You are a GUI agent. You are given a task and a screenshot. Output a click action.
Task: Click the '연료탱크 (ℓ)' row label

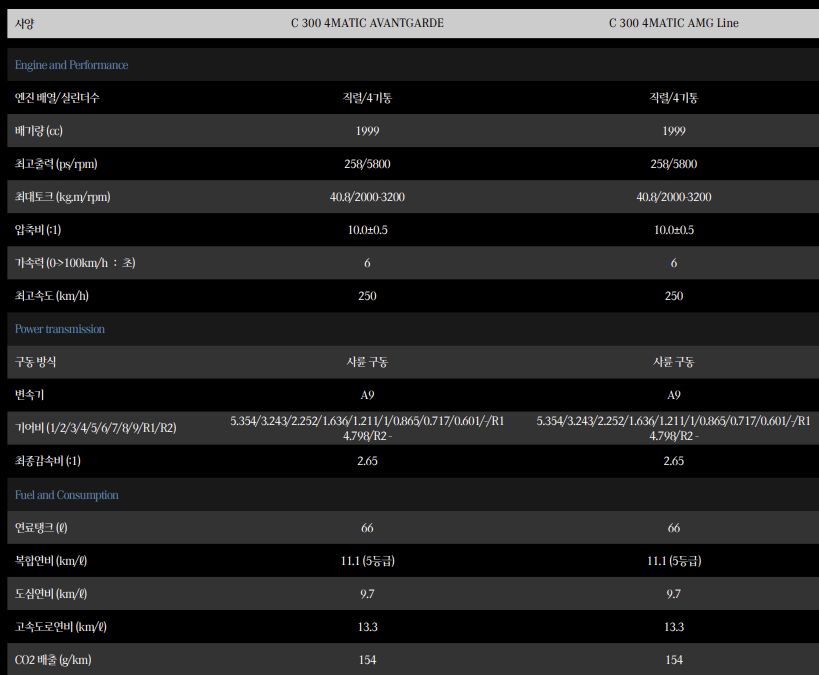[x=41, y=528]
